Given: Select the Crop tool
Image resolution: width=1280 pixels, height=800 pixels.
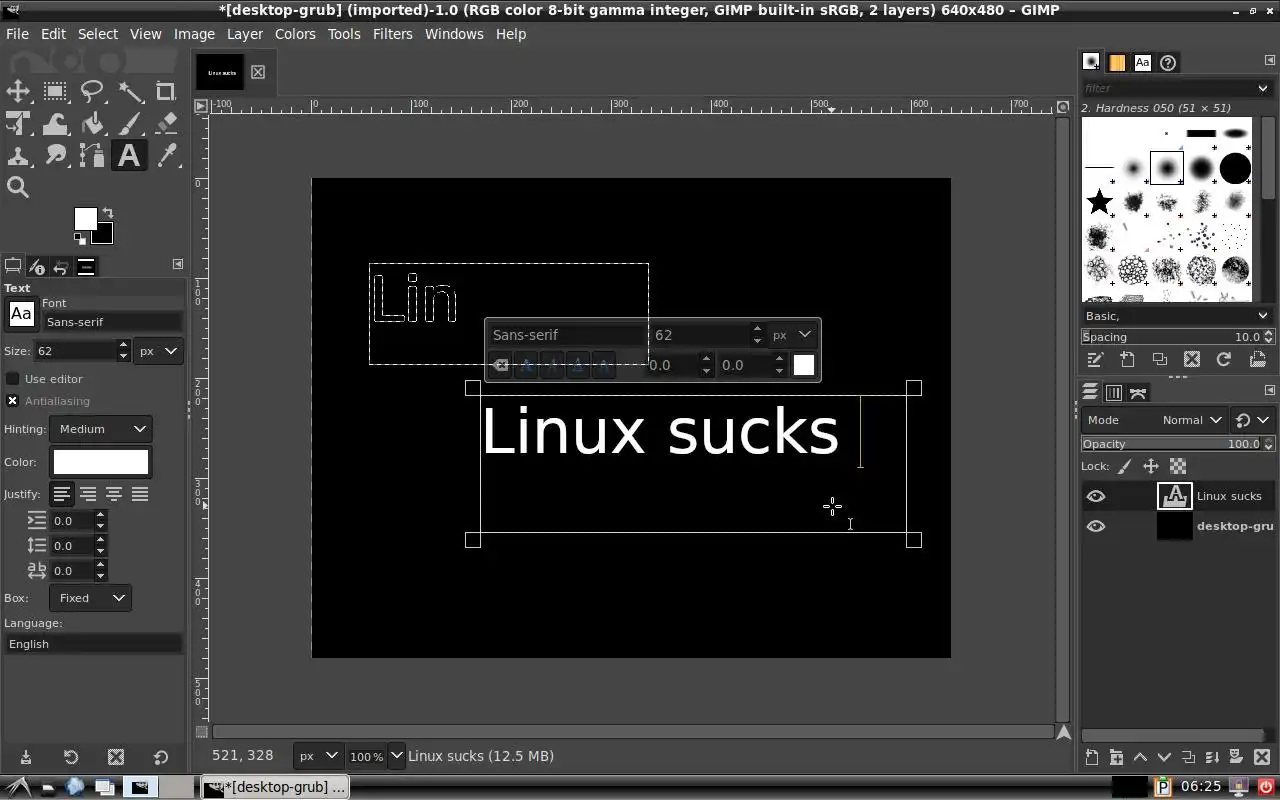Looking at the screenshot, I should pos(166,92).
